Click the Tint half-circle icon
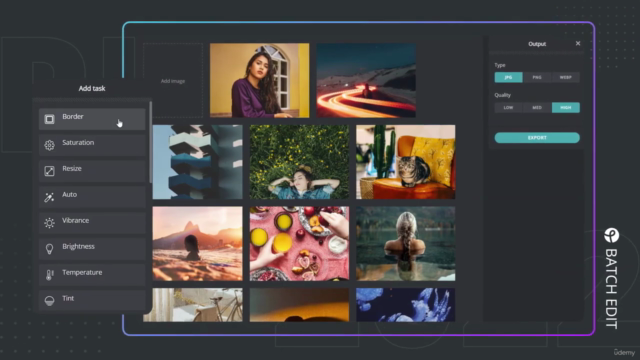This screenshot has width=640, height=360. coord(49,301)
